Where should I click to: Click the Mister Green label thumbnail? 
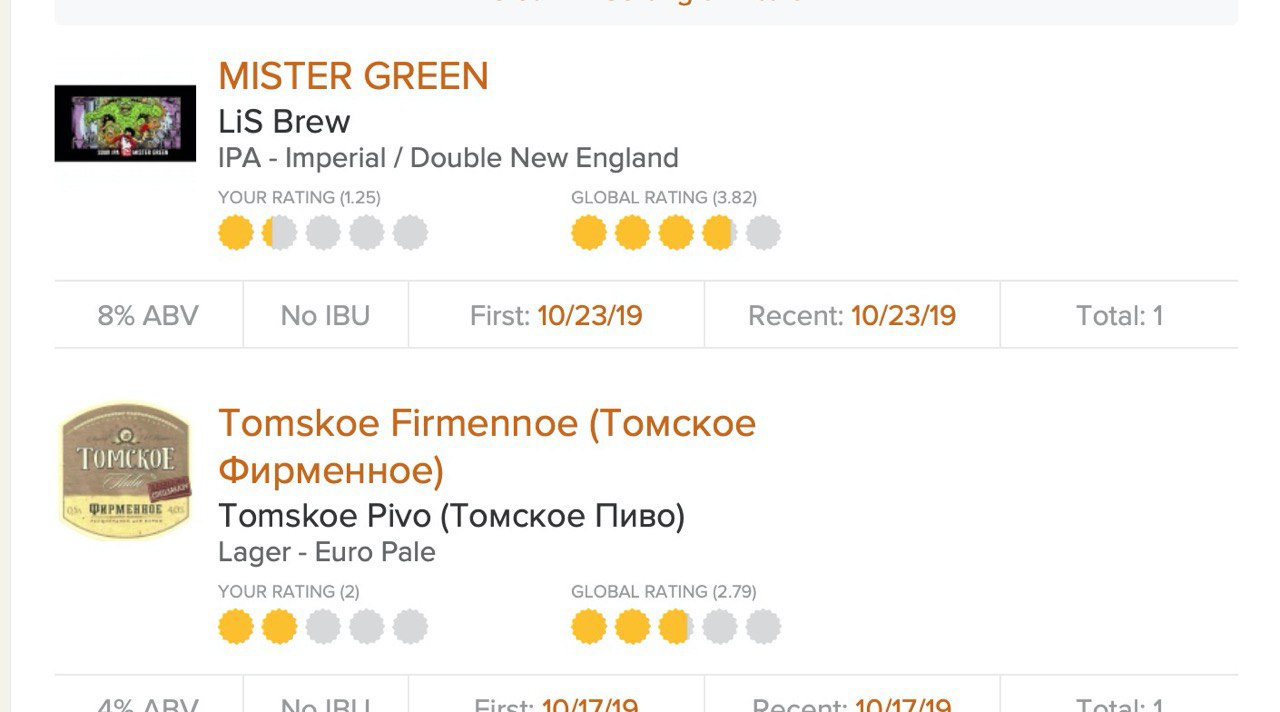(x=125, y=124)
